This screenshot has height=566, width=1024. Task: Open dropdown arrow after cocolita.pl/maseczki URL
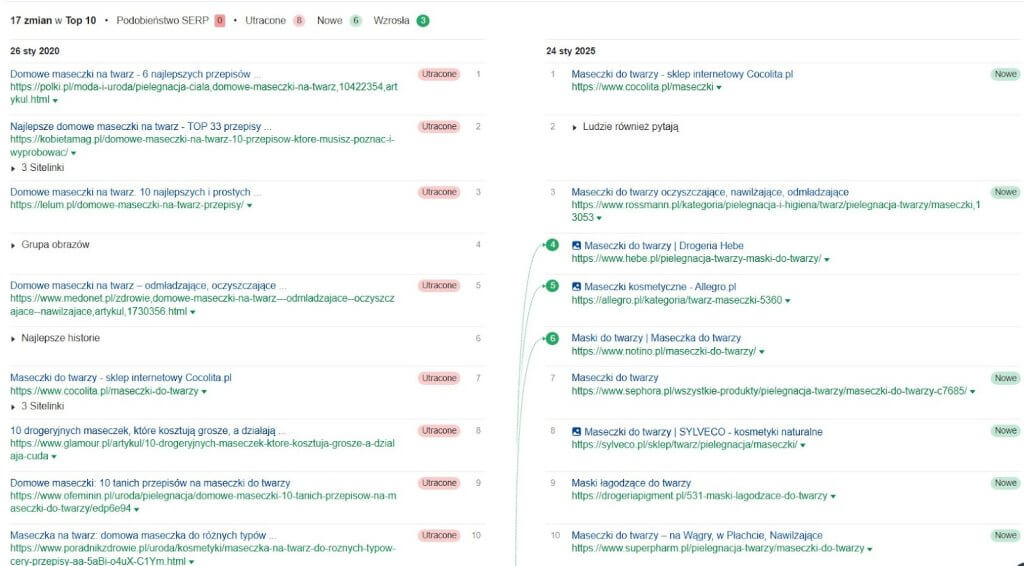click(719, 87)
